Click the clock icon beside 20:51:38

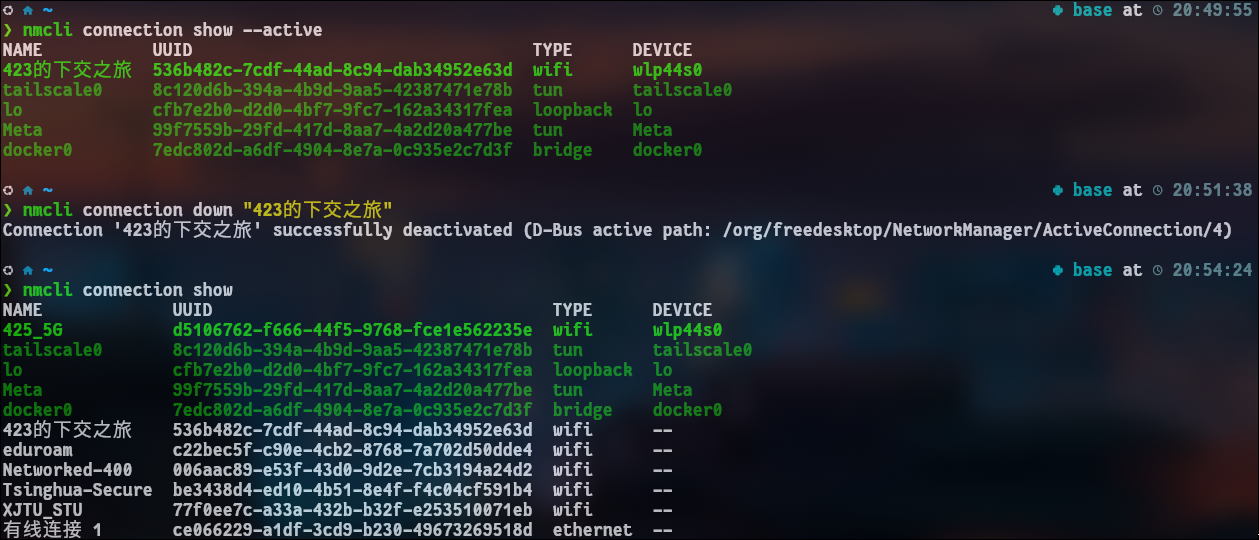(1158, 190)
